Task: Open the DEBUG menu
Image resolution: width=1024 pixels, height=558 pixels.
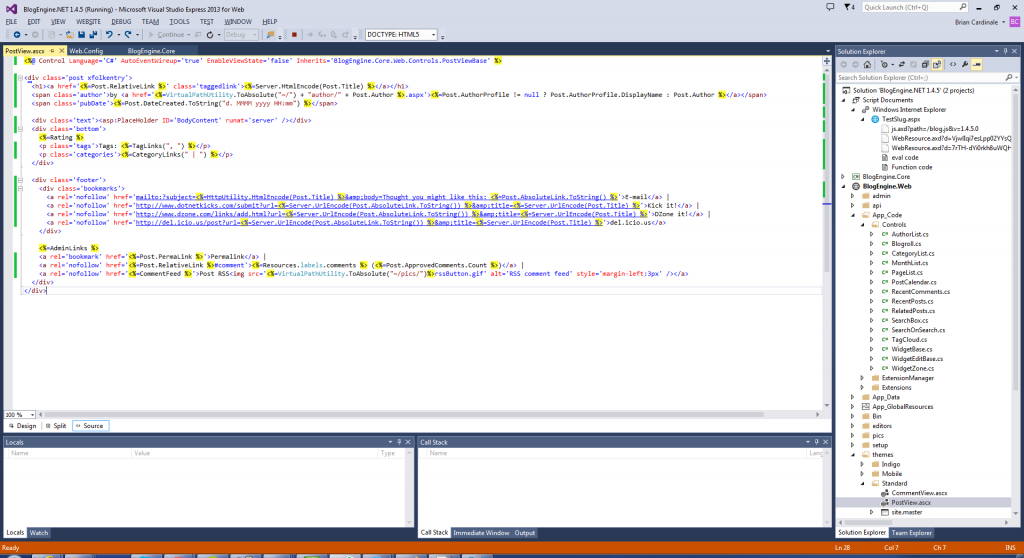Action: pos(120,20)
